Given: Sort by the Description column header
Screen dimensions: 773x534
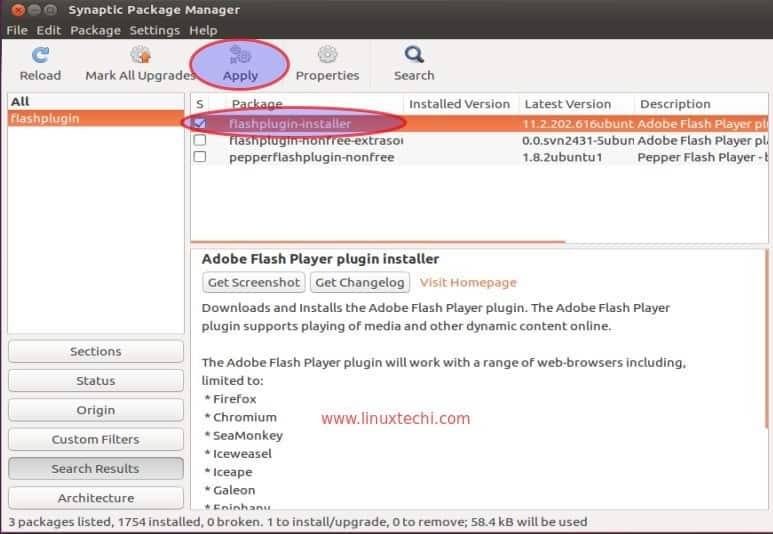Looking at the screenshot, I should point(701,104).
